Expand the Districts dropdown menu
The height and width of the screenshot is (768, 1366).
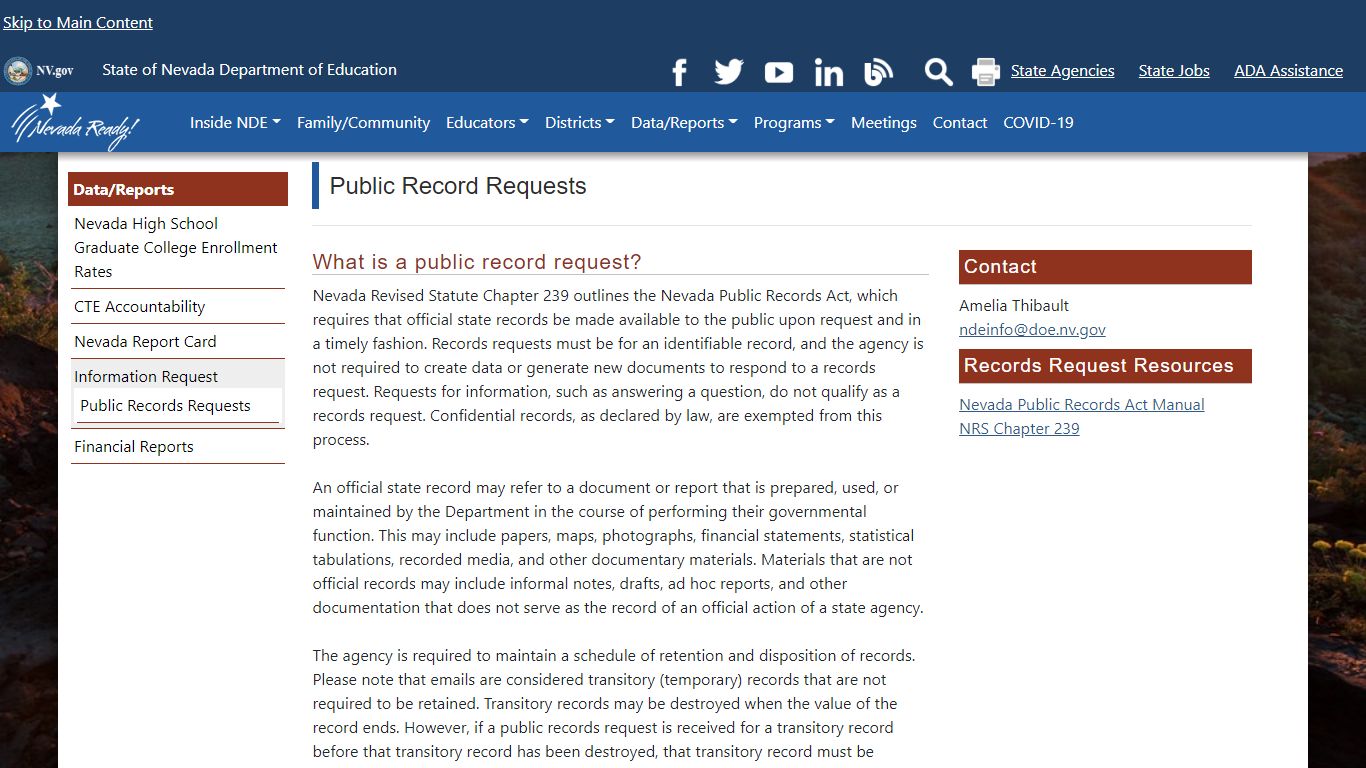579,122
